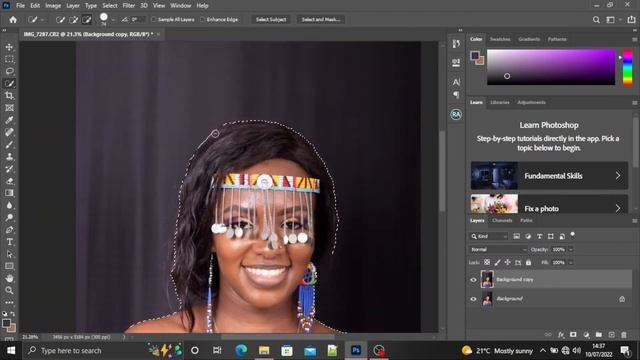This screenshot has height=360, width=640.
Task: Open the Layers panel menu
Action: 634,220
